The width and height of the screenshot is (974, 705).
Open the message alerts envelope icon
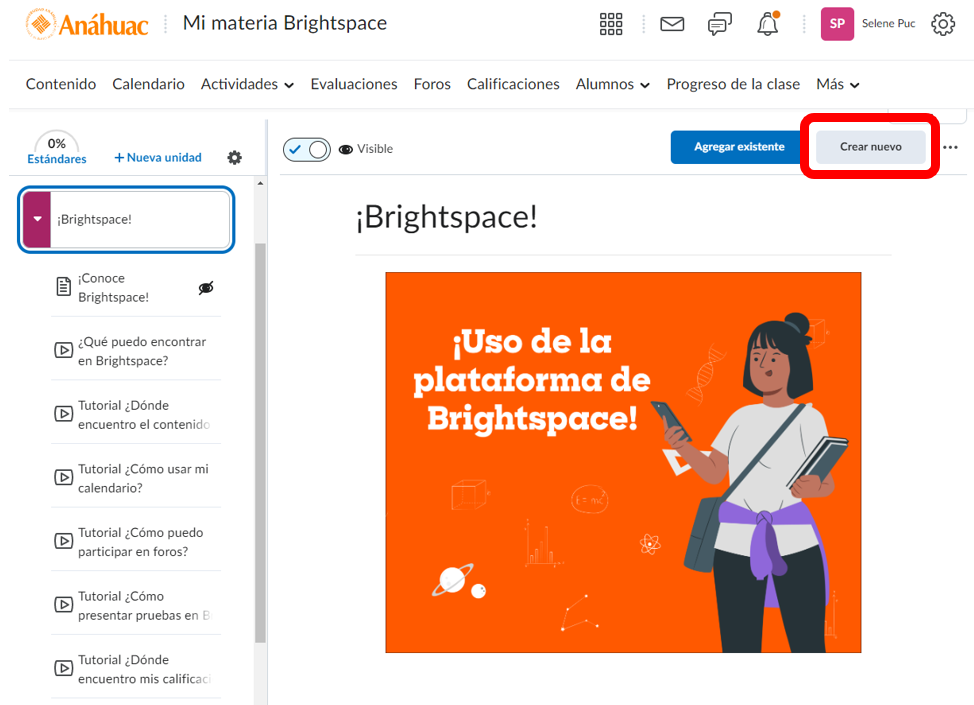pyautogui.click(x=672, y=24)
